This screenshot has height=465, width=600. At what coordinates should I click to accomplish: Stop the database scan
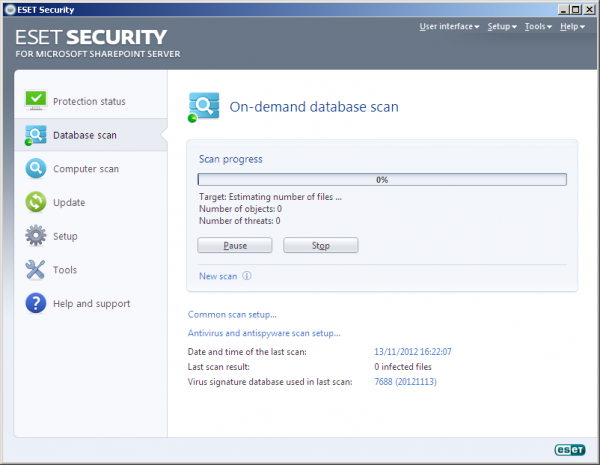tap(320, 245)
